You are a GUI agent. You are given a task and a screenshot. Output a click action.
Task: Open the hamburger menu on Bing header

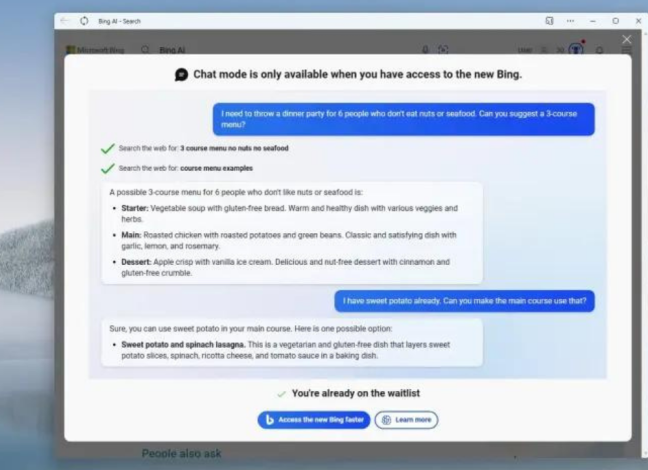[627, 50]
